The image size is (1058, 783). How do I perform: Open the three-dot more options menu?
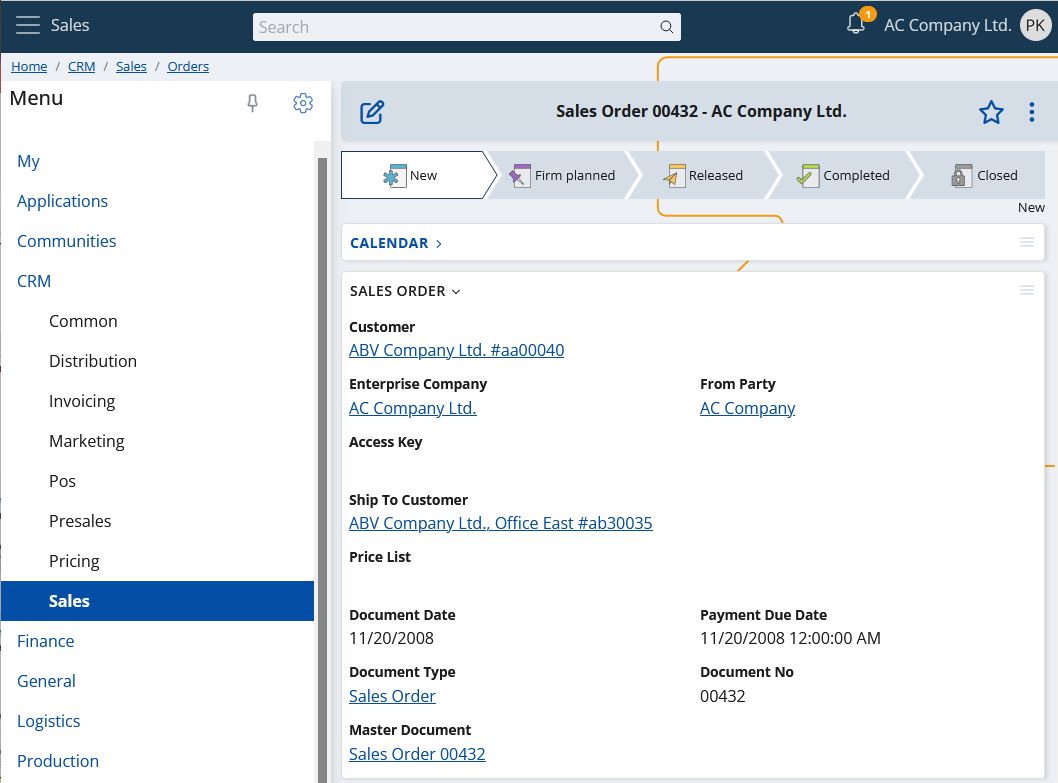pyautogui.click(x=1032, y=112)
